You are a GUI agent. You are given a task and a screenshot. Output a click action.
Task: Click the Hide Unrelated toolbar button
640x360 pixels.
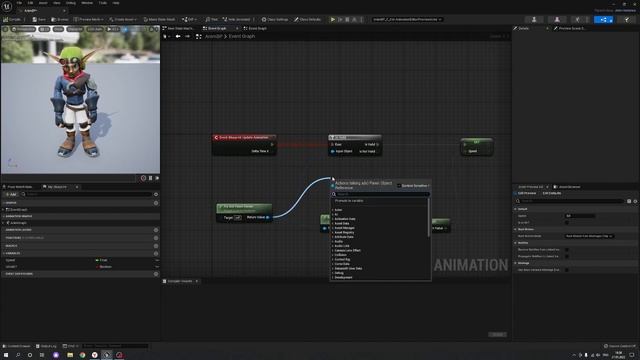click(x=237, y=19)
